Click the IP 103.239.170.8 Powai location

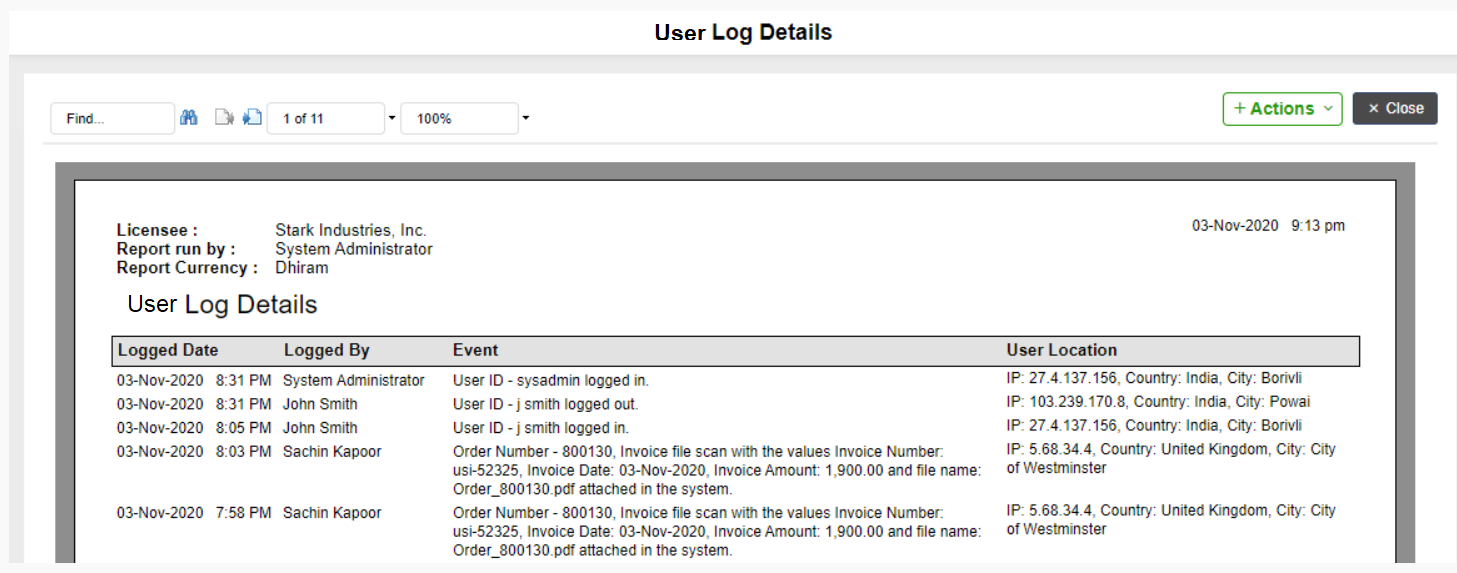coord(1158,402)
